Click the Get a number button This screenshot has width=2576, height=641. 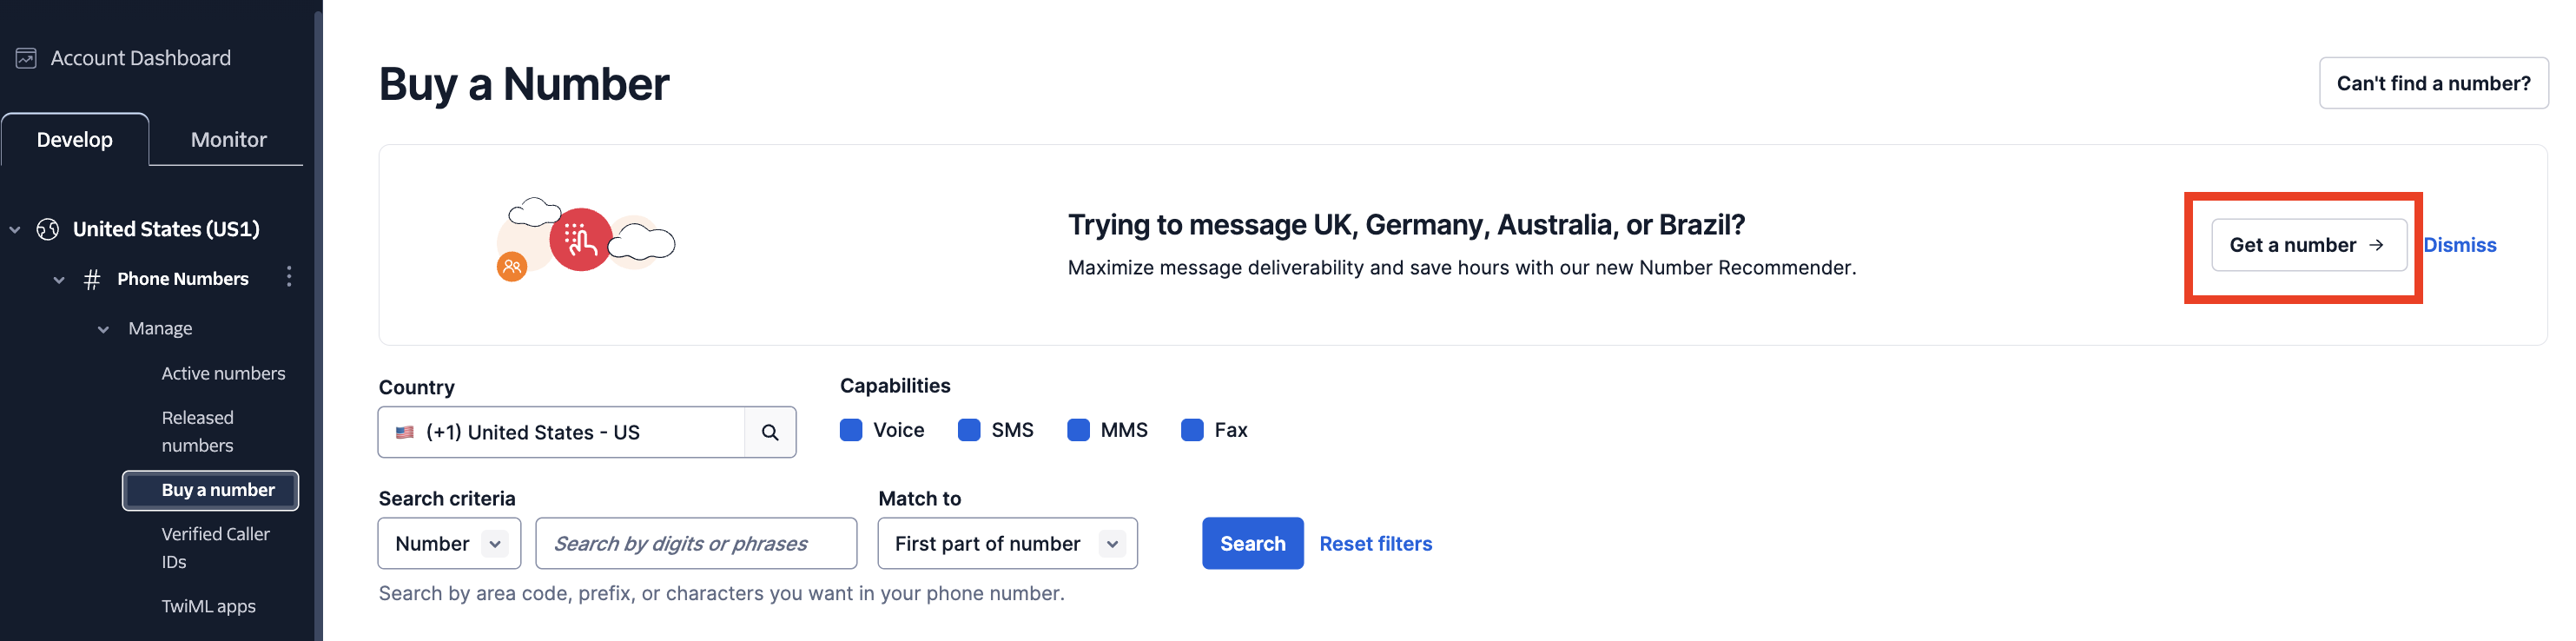(2308, 245)
